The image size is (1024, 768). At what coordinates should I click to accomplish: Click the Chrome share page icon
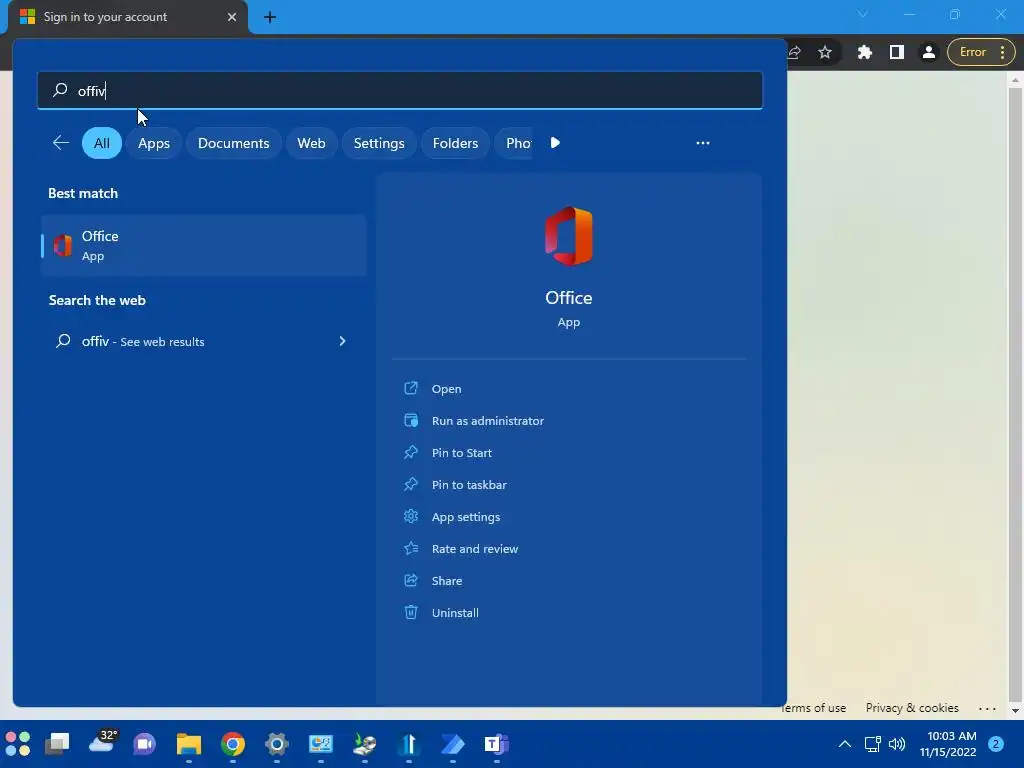click(794, 52)
